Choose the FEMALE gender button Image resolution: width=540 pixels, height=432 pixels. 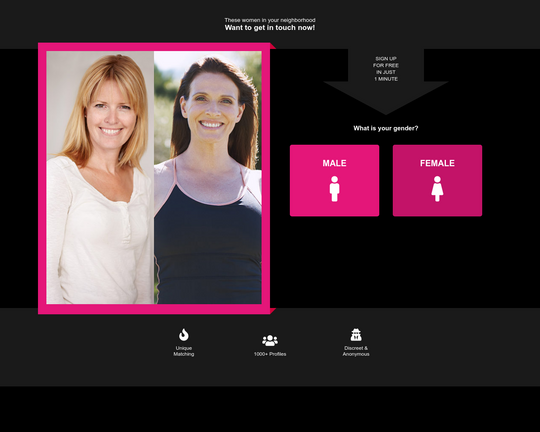coord(437,181)
